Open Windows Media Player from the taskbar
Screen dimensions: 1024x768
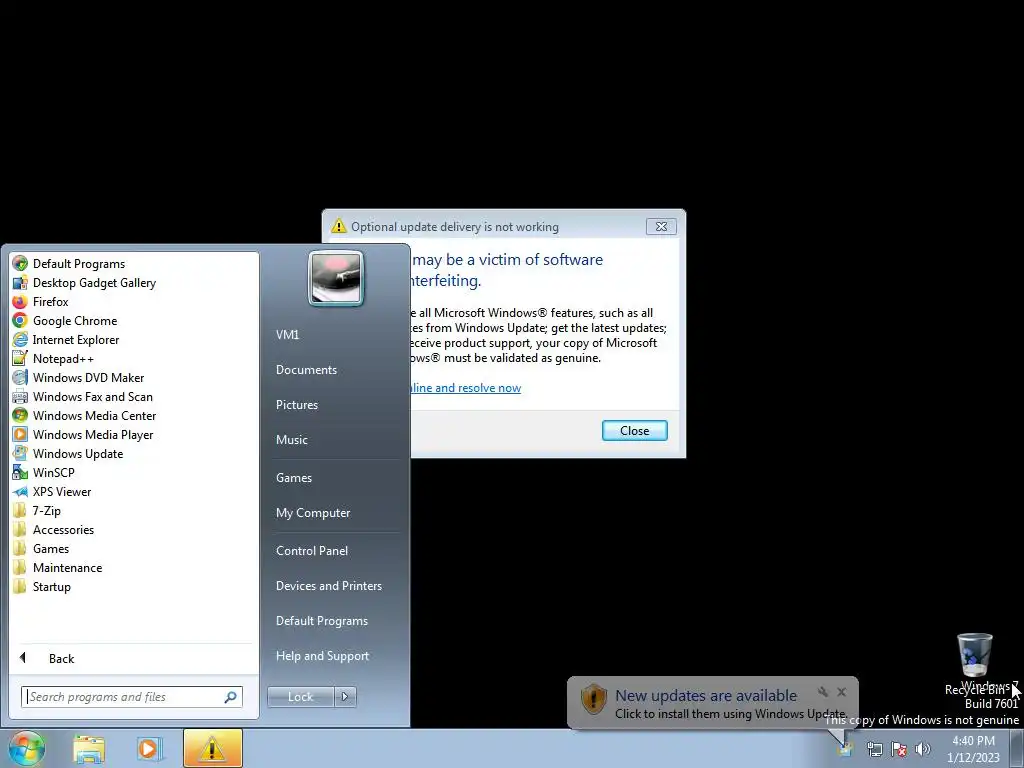tap(148, 748)
